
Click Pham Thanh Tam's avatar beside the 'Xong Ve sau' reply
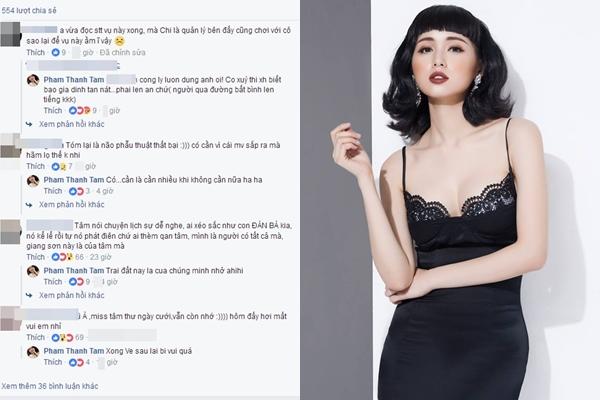coord(33,352)
